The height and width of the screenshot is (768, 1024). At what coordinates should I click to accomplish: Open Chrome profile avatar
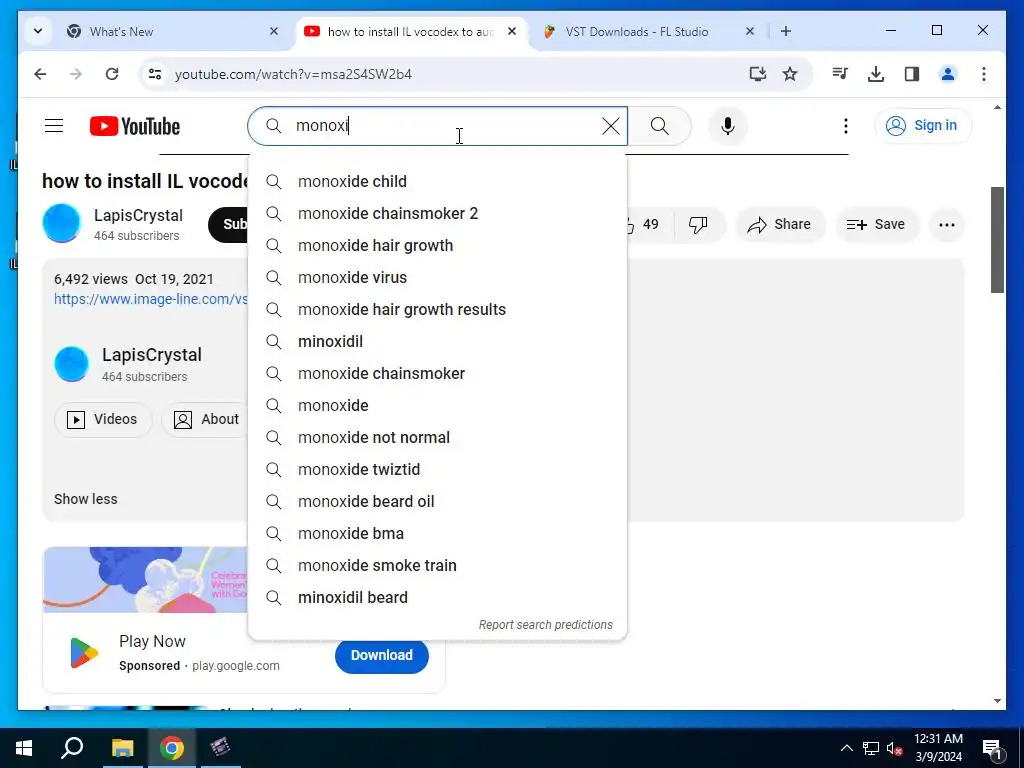point(948,74)
